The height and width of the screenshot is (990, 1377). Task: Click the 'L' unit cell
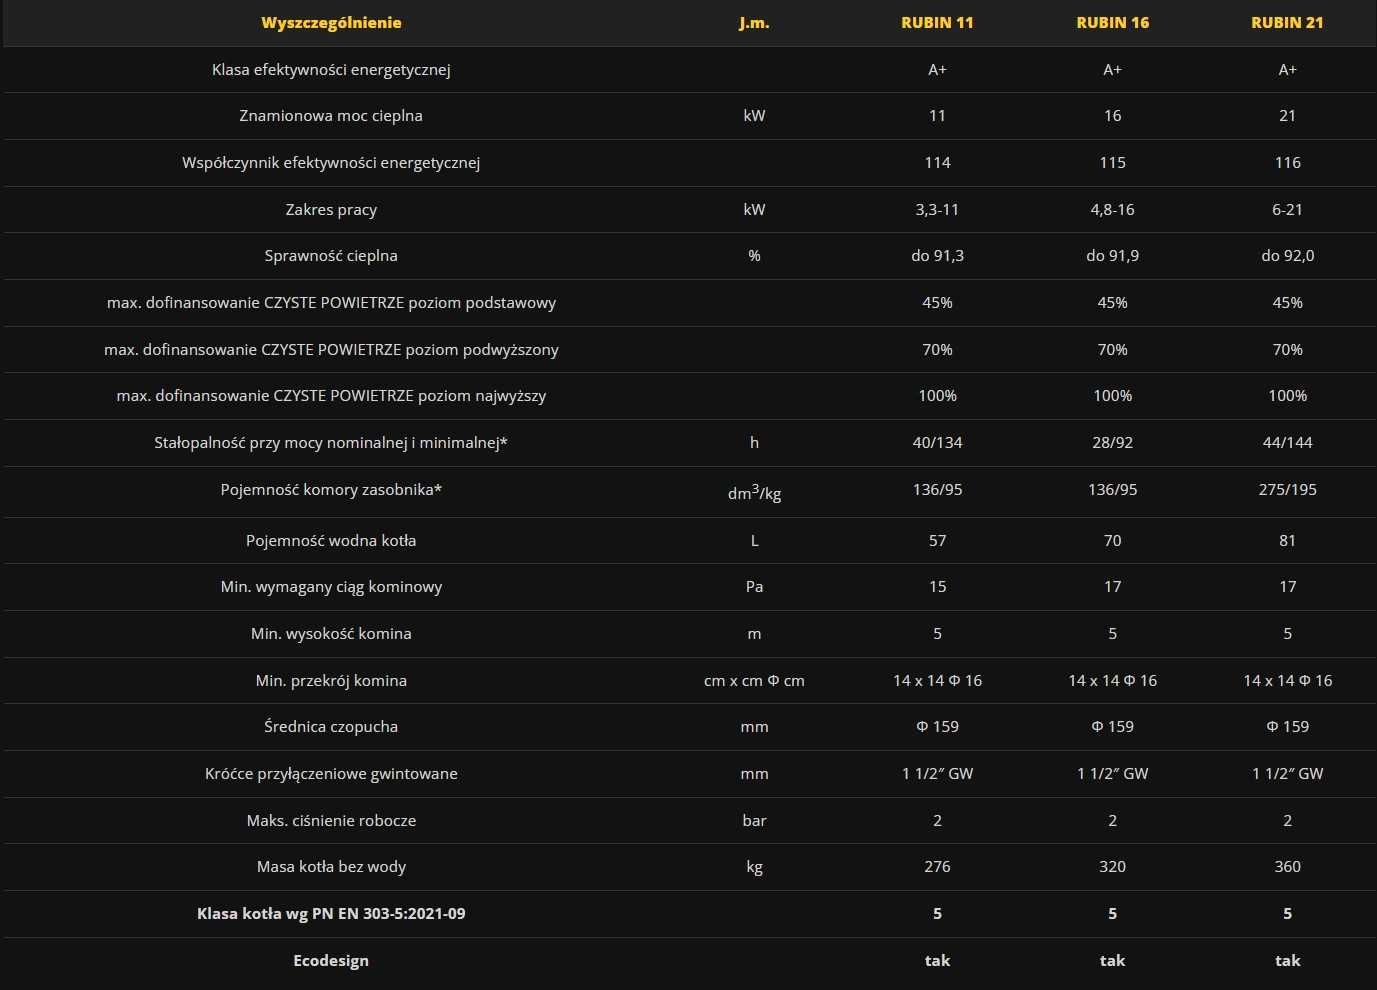point(754,541)
